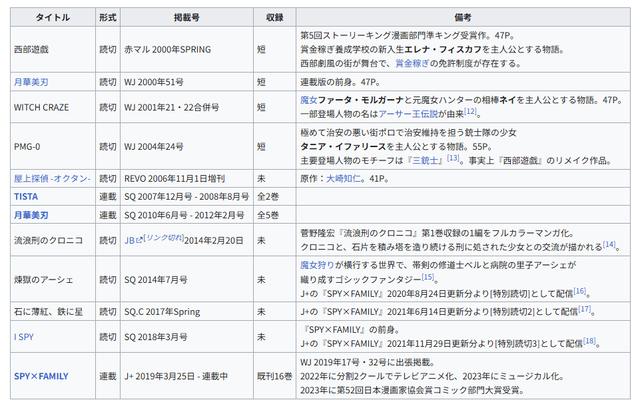
Task: Jump to footnote reference 13
Action: click(x=453, y=157)
